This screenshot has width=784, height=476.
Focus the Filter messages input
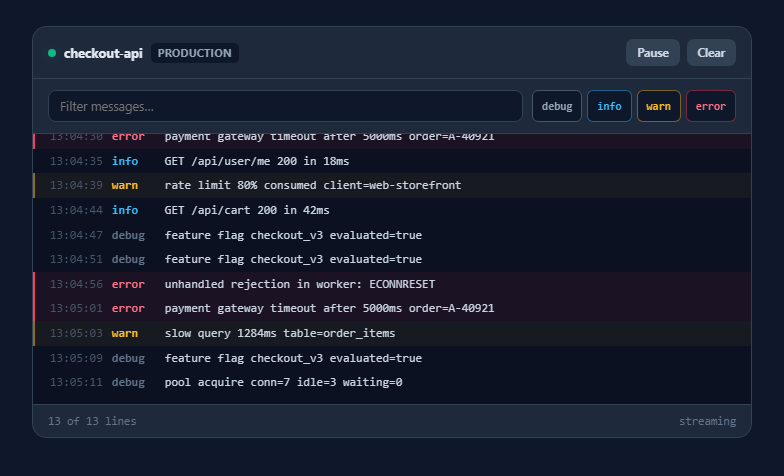[285, 106]
